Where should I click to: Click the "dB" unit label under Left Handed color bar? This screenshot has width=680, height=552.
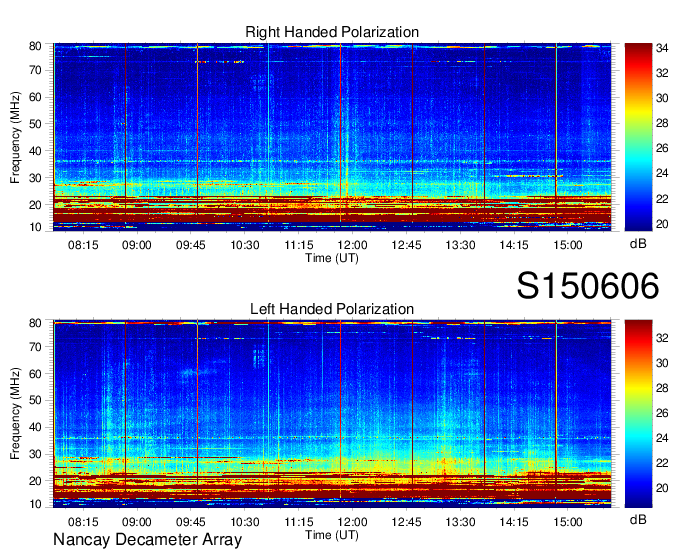pos(638,519)
